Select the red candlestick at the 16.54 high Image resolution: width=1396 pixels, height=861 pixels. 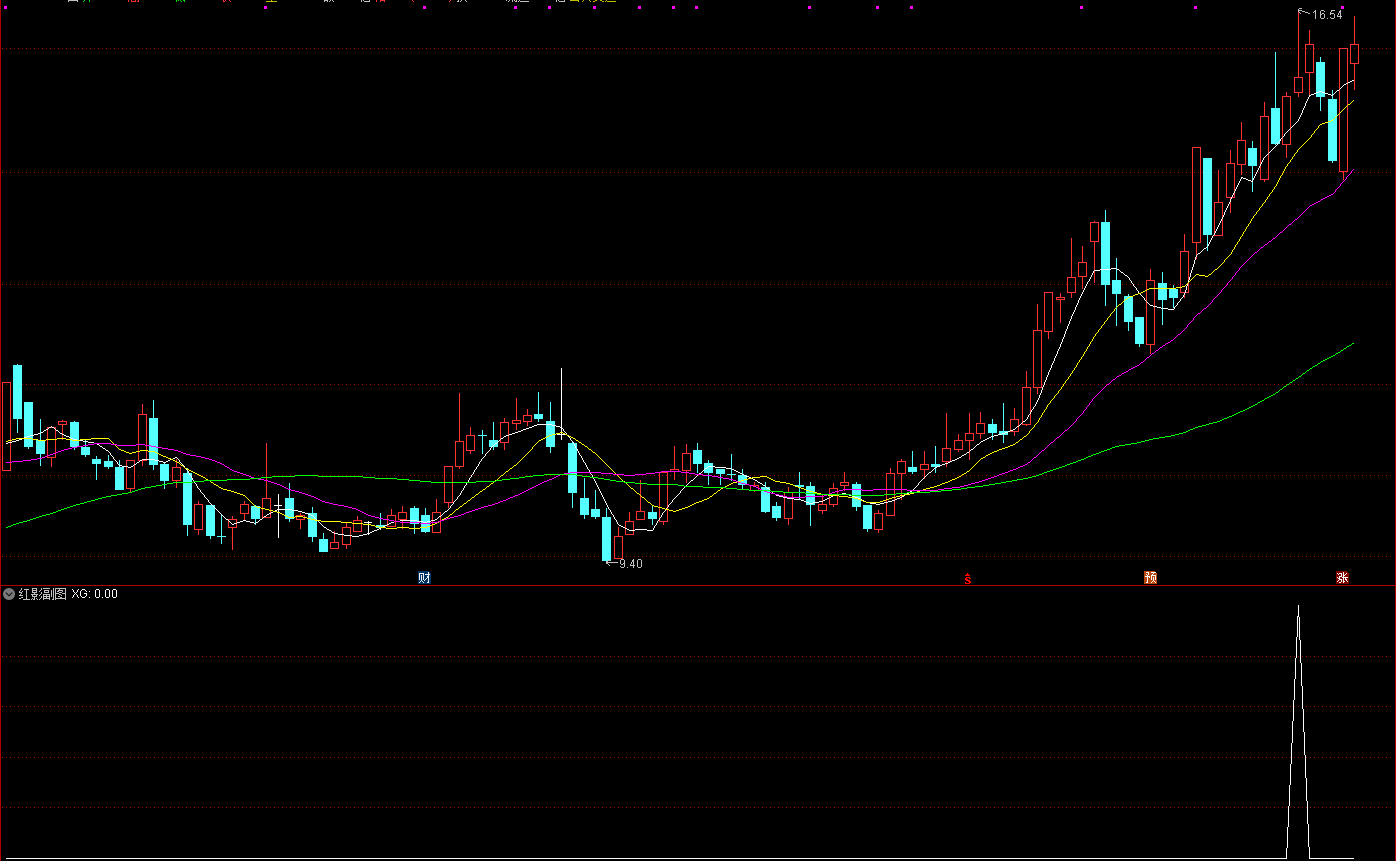1298,84
